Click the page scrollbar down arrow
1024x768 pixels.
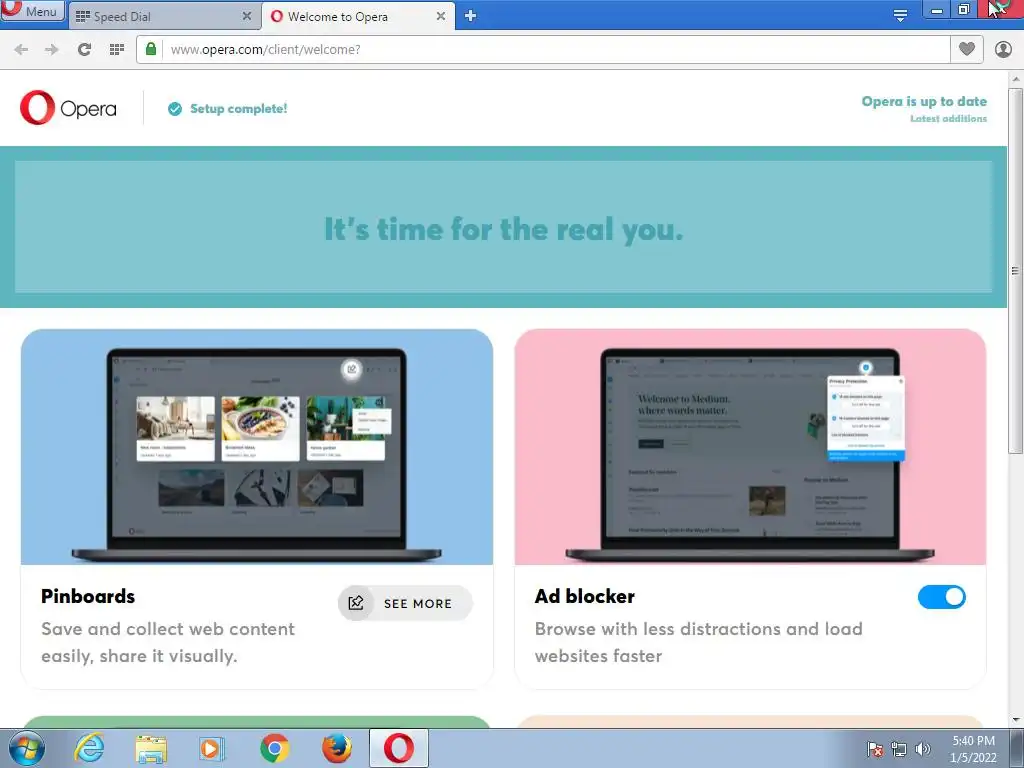point(1016,719)
